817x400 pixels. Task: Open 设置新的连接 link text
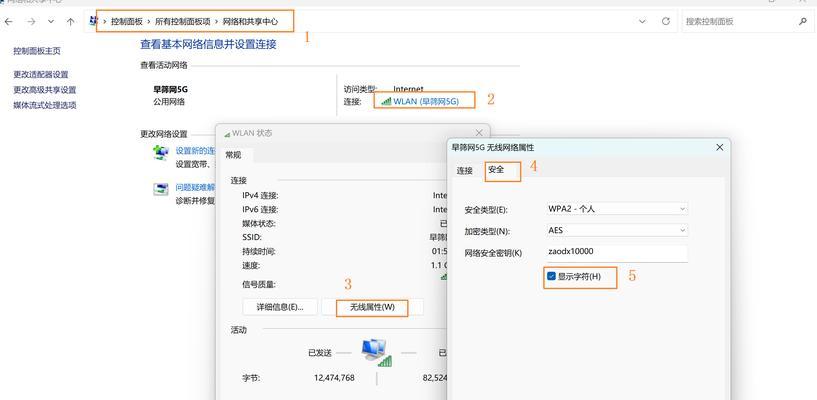coord(195,151)
